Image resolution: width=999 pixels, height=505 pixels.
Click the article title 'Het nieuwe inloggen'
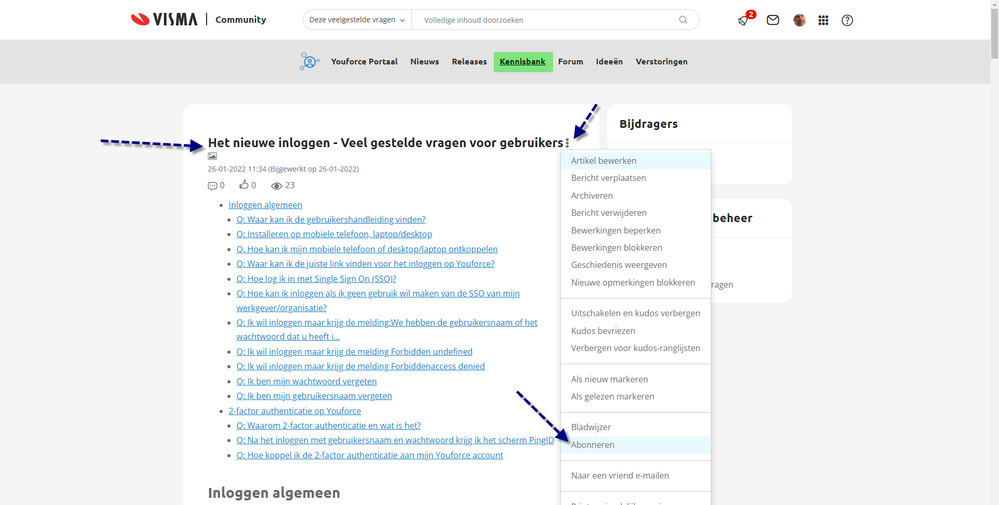coord(385,143)
